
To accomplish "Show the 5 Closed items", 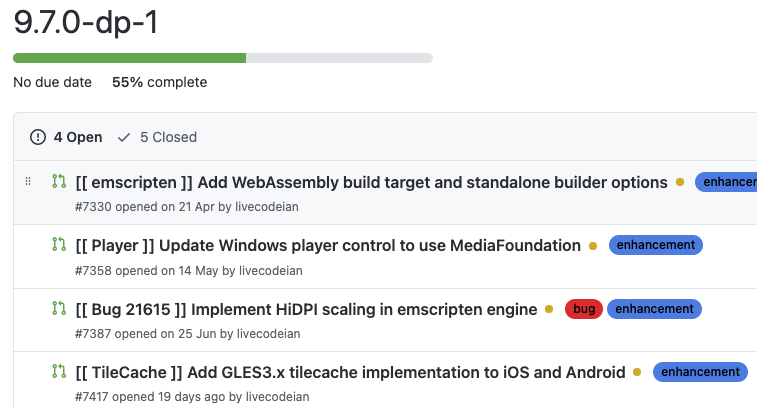I will click(x=158, y=137).
